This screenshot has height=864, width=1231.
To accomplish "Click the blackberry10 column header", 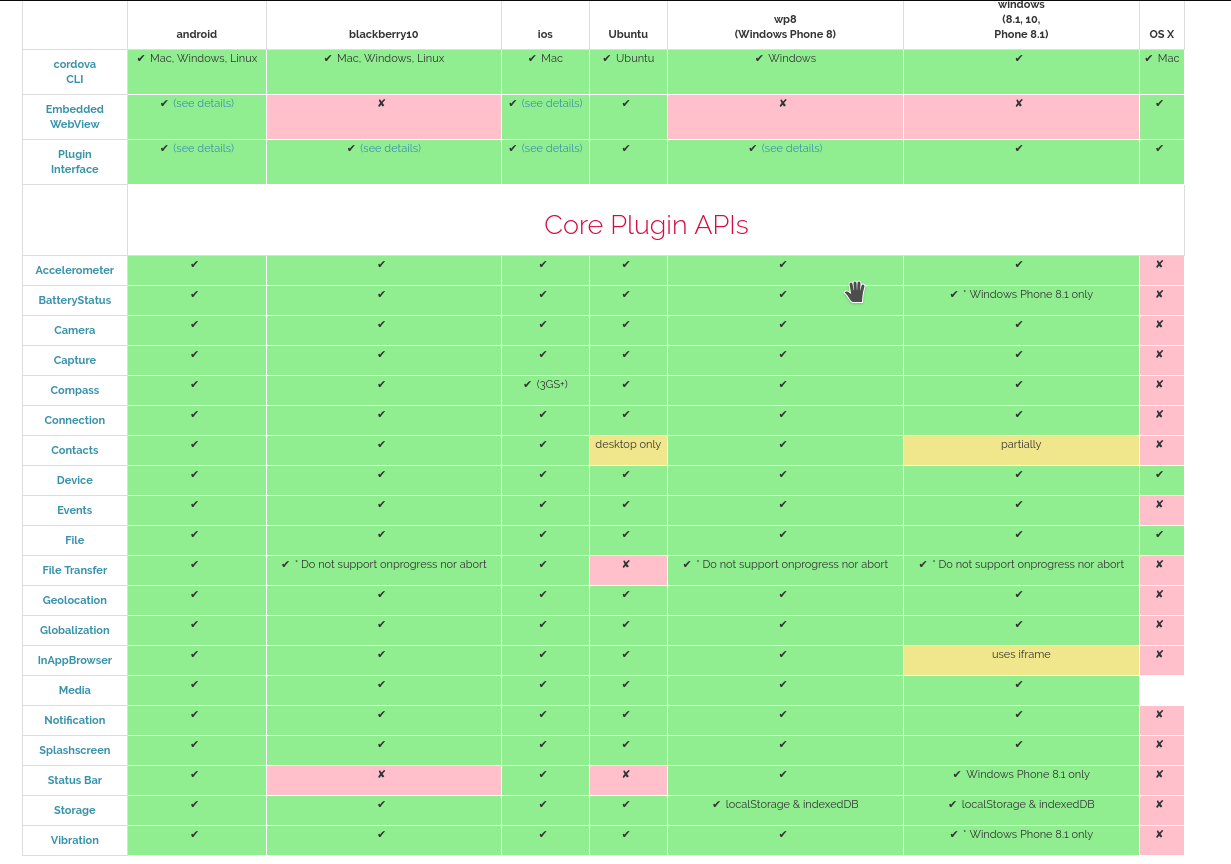I will coord(383,34).
